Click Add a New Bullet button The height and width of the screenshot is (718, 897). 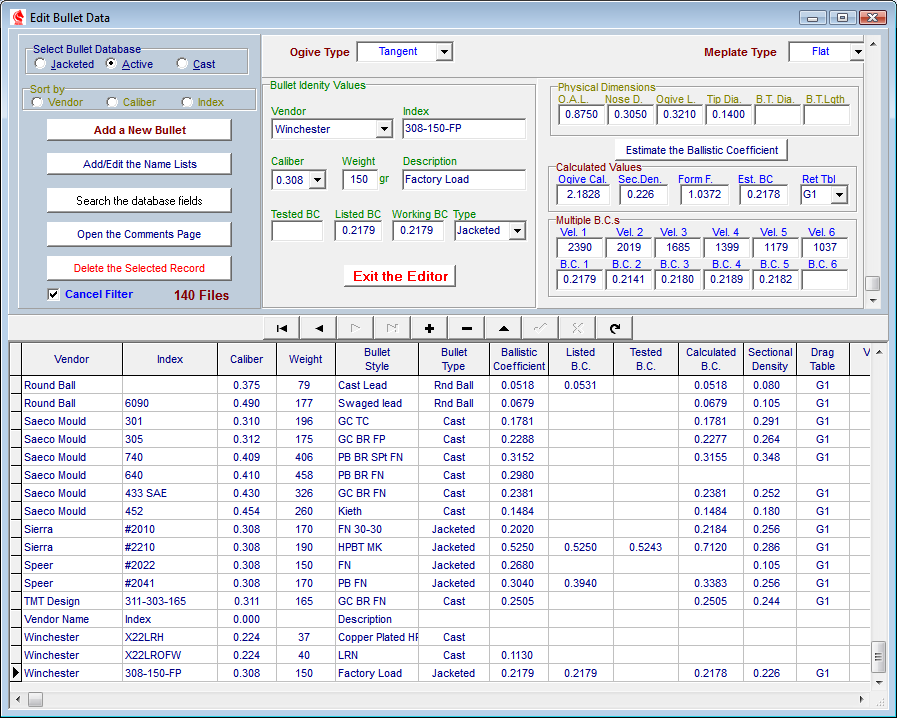[x=139, y=130]
